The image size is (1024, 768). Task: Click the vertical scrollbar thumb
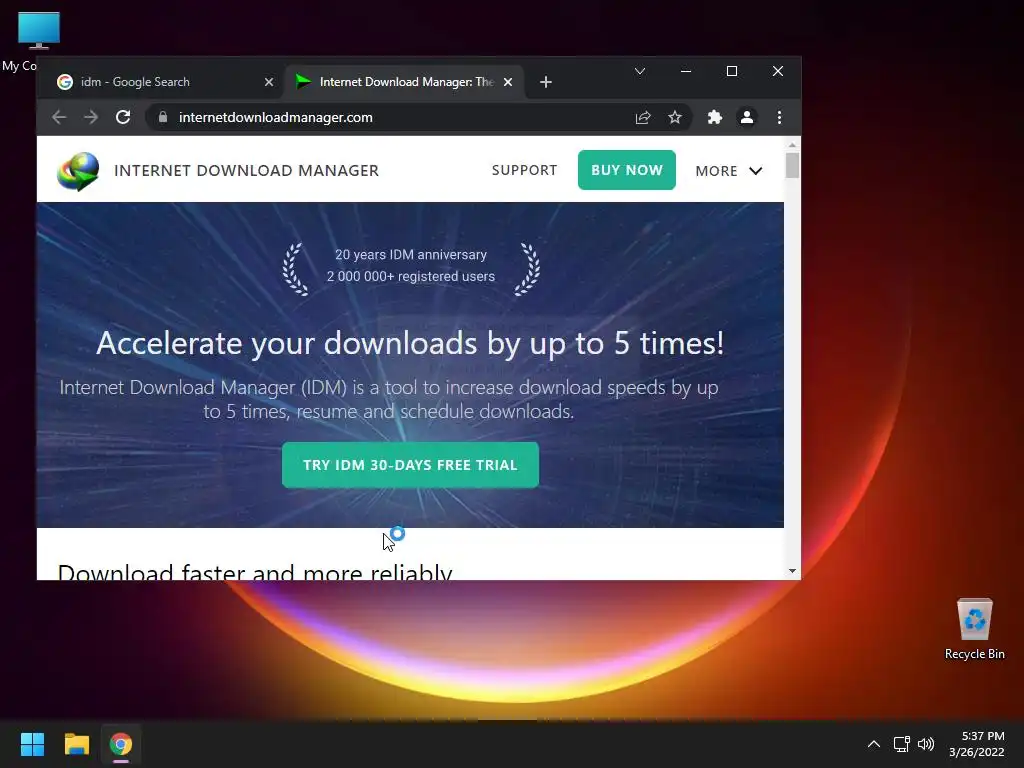(792, 165)
